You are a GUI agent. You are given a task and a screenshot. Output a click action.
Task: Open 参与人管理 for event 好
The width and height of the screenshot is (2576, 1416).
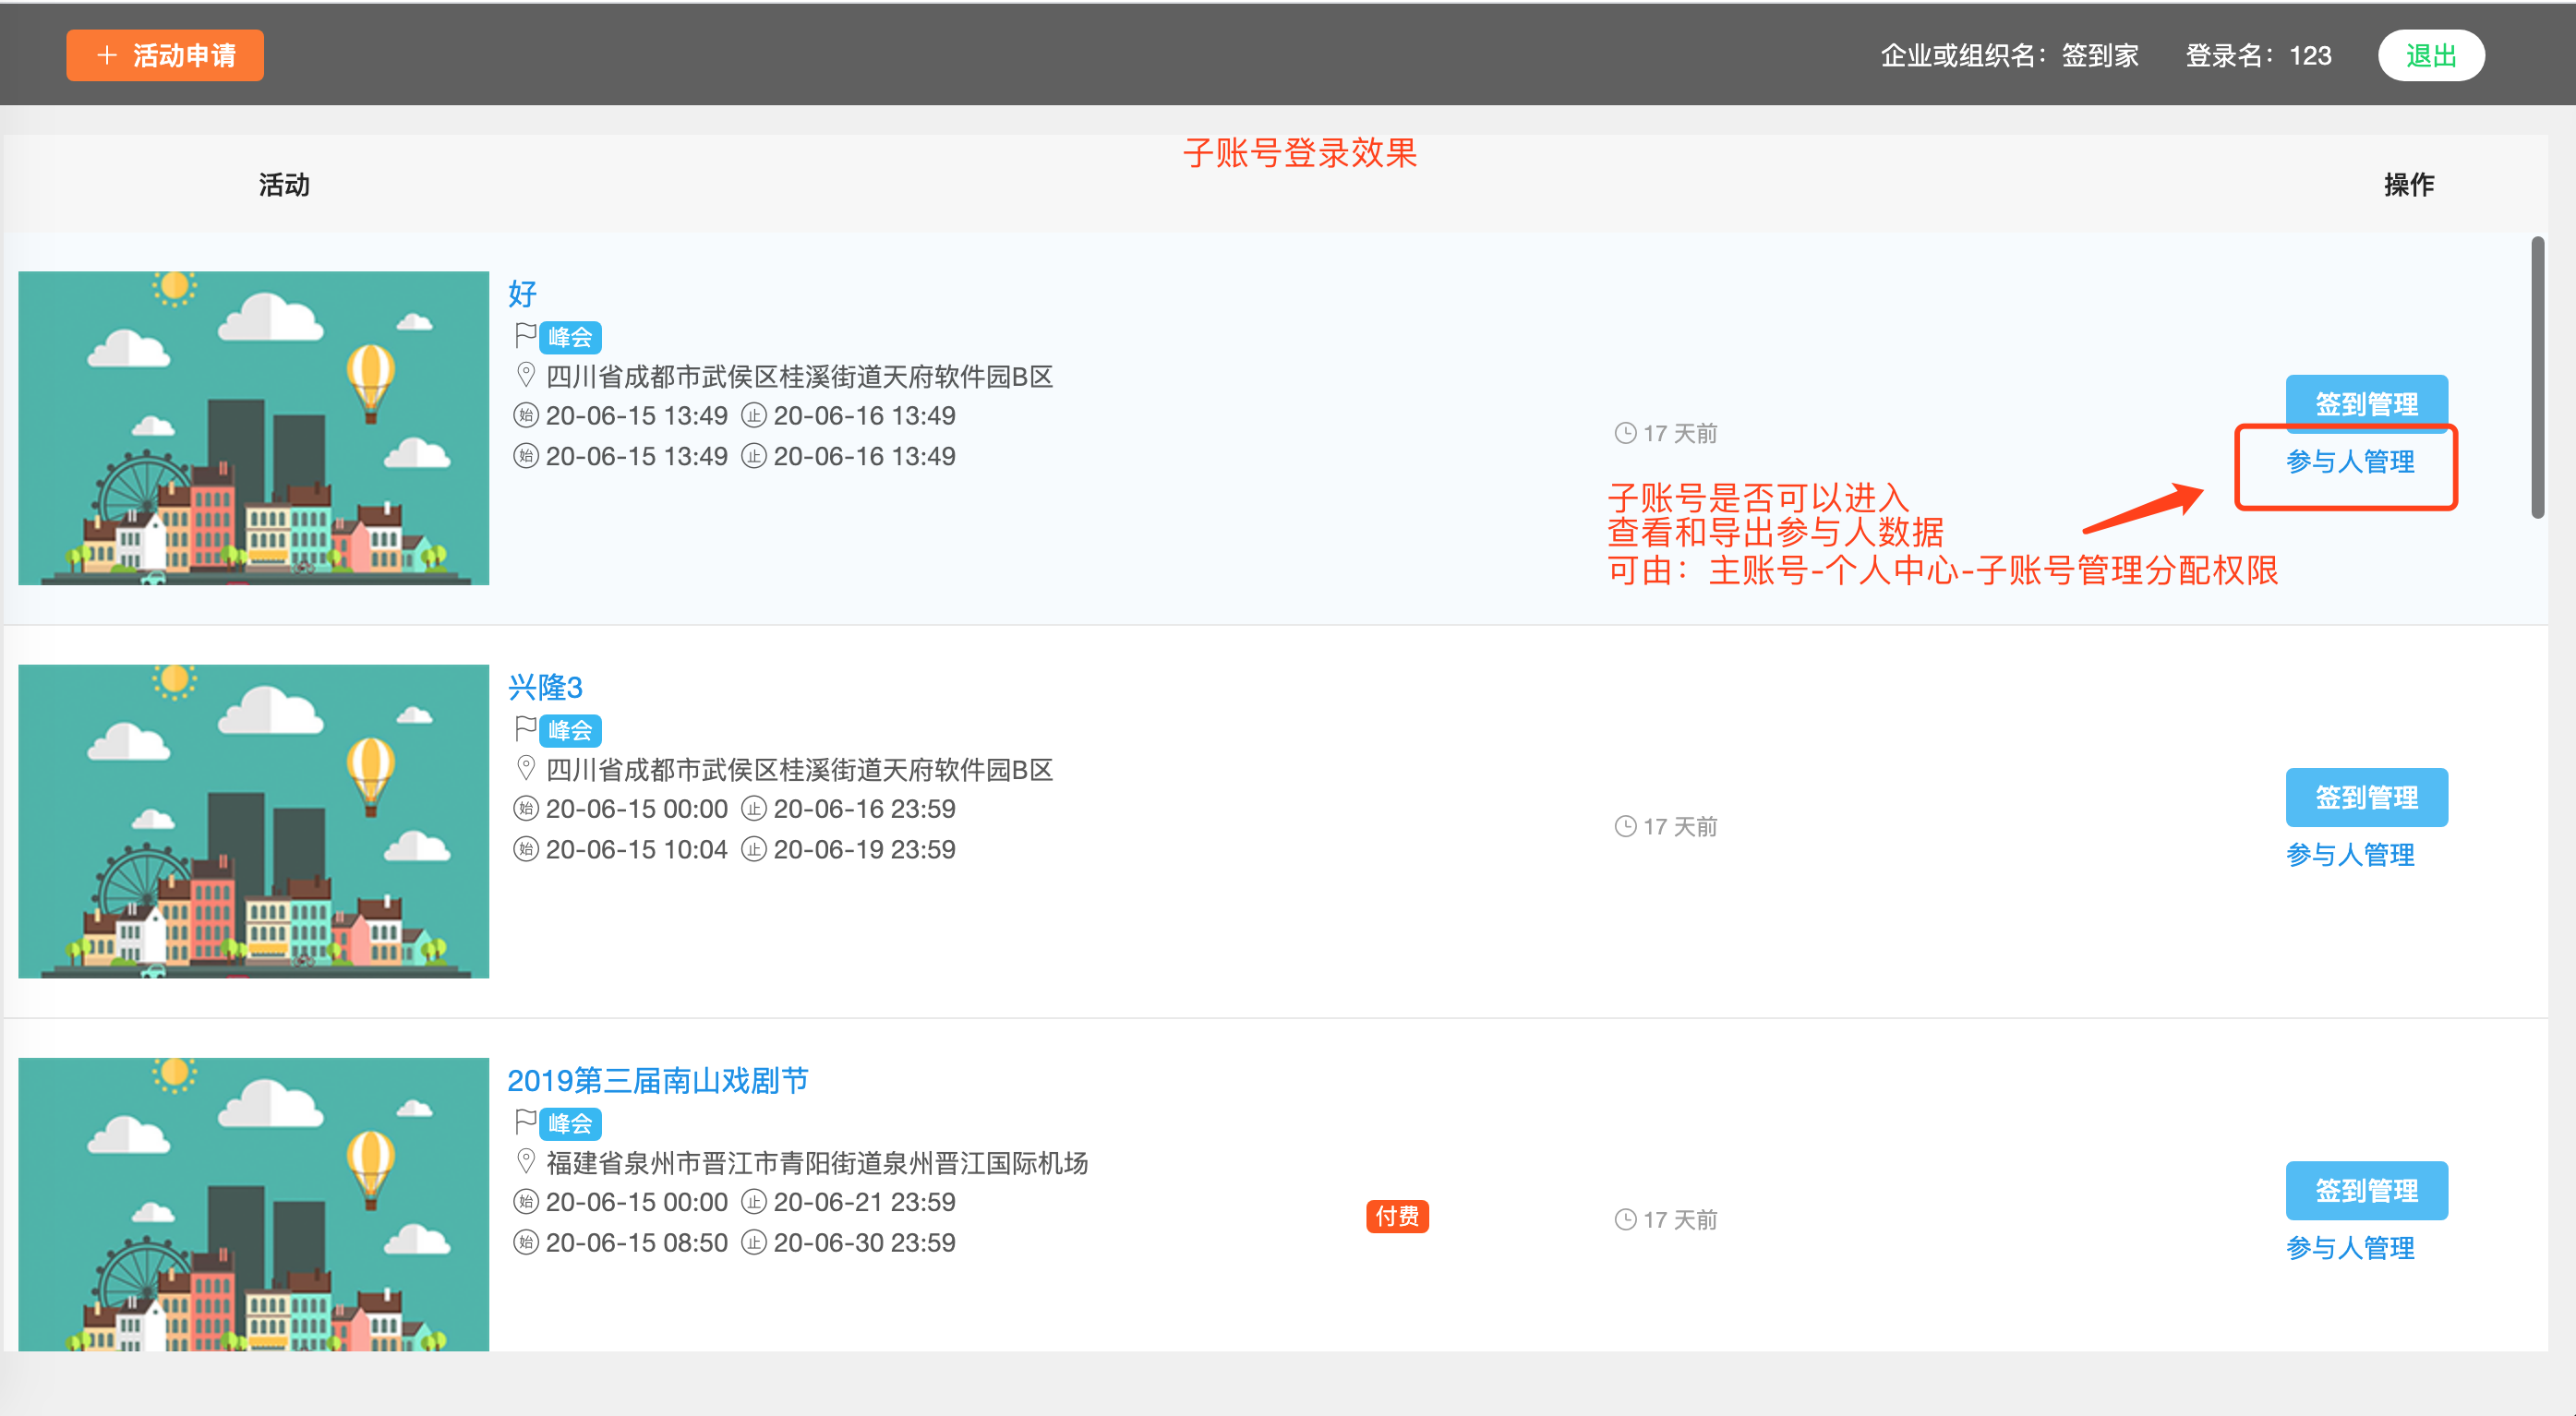(2350, 461)
